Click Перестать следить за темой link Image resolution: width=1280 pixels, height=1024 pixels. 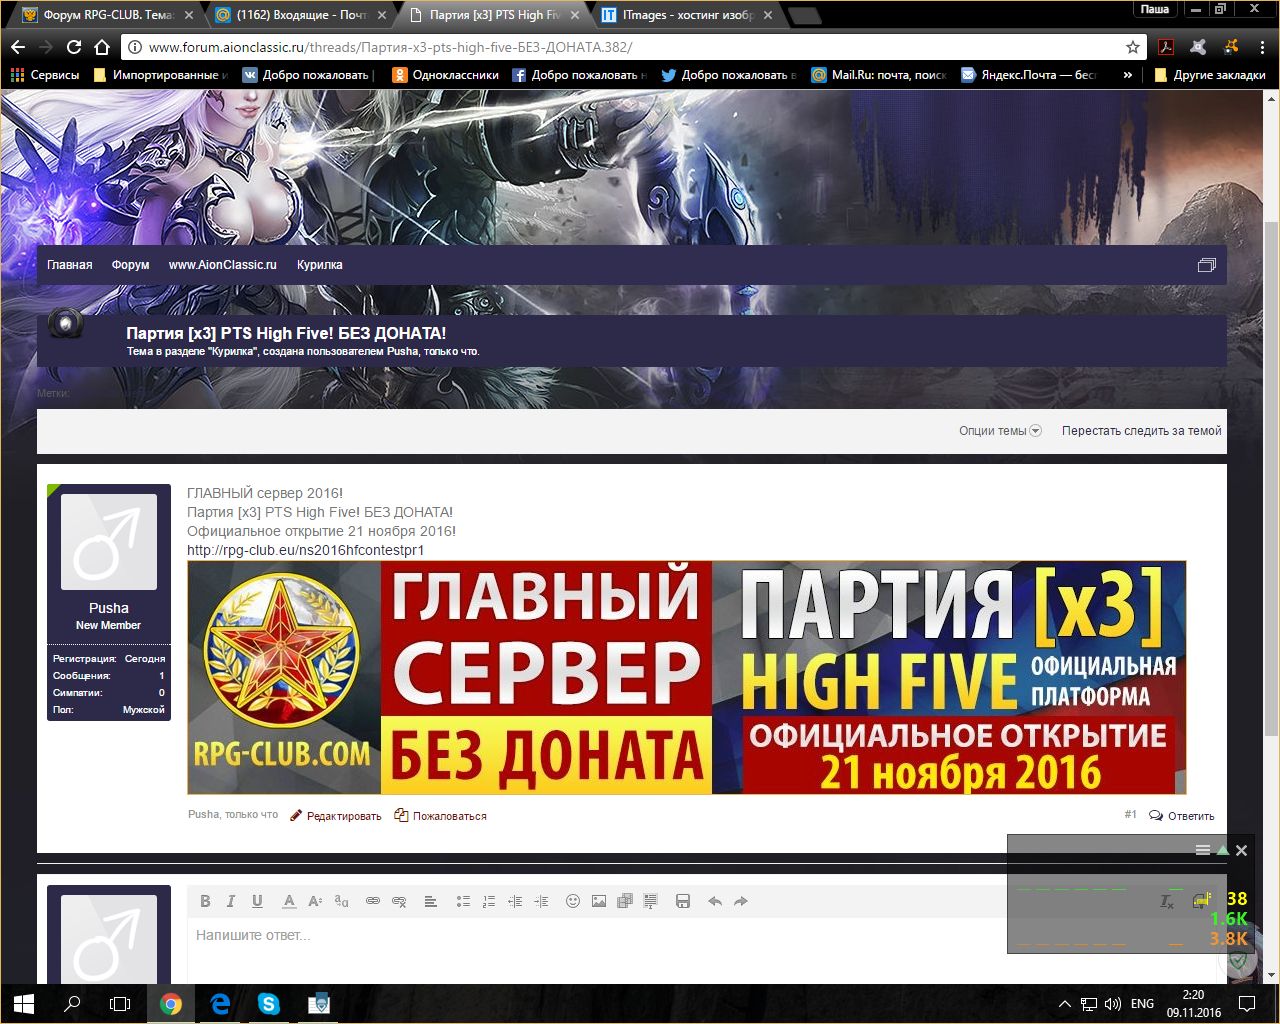click(1142, 431)
